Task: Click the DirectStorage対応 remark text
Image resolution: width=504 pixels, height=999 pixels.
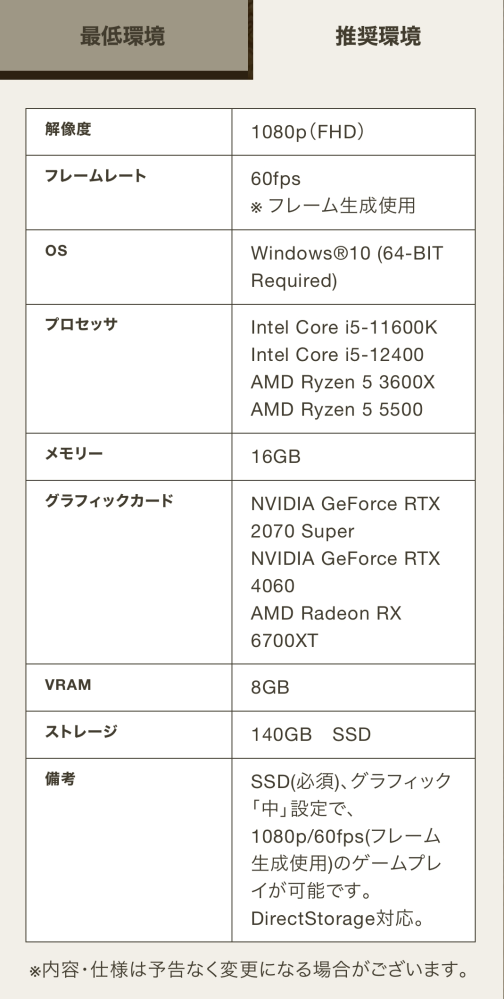Action: (338, 919)
